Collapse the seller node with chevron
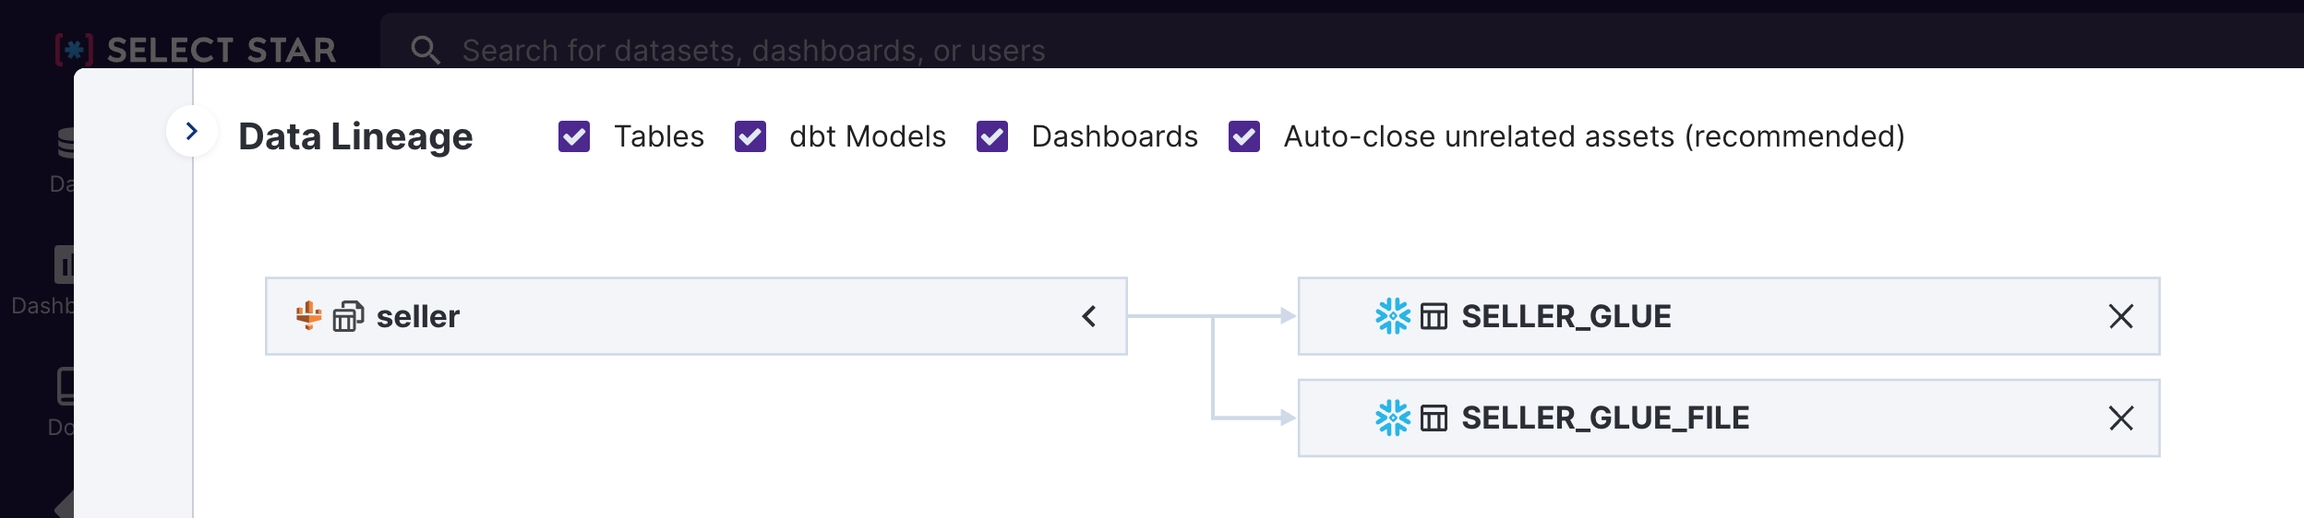Image resolution: width=2304 pixels, height=518 pixels. point(1089,316)
